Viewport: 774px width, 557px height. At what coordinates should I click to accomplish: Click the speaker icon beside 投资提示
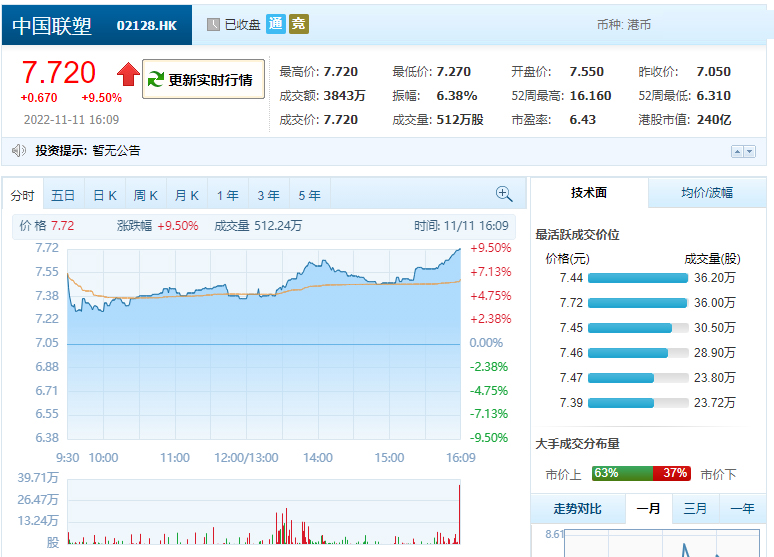click(19, 150)
